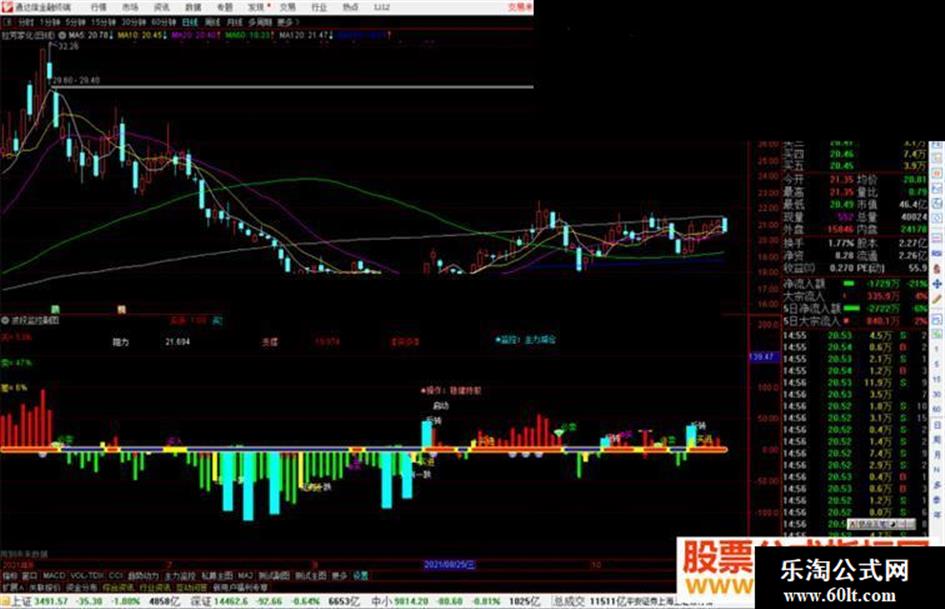945x609 pixels.
Task: Open the 互动问答 tab
Action: pyautogui.click(x=192, y=587)
